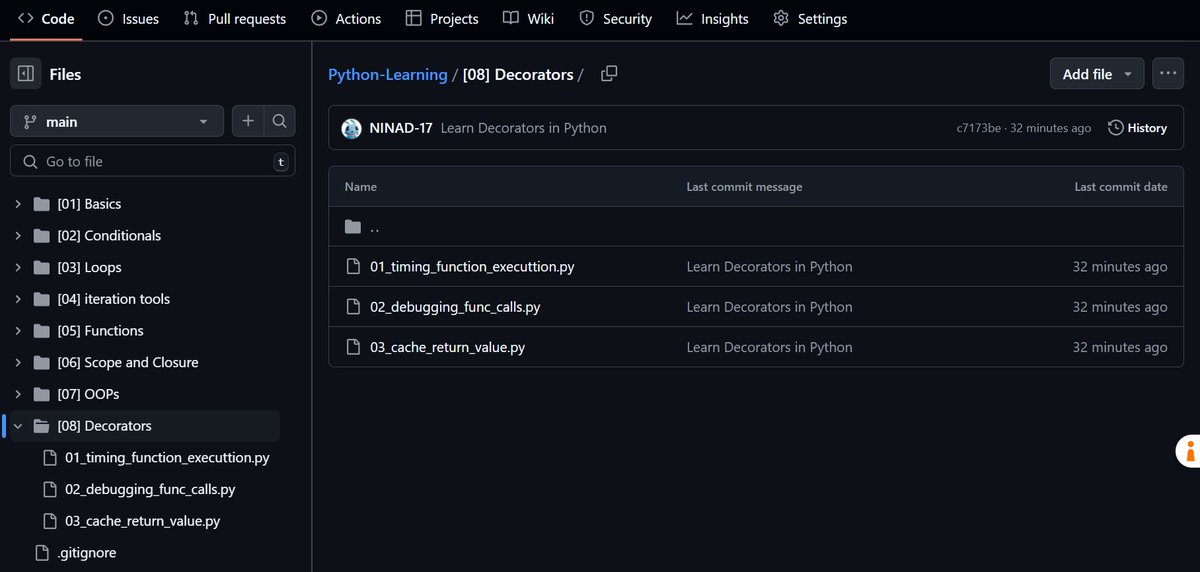Open the Code tab
Viewport: 1200px width, 572px height.
coord(47,18)
